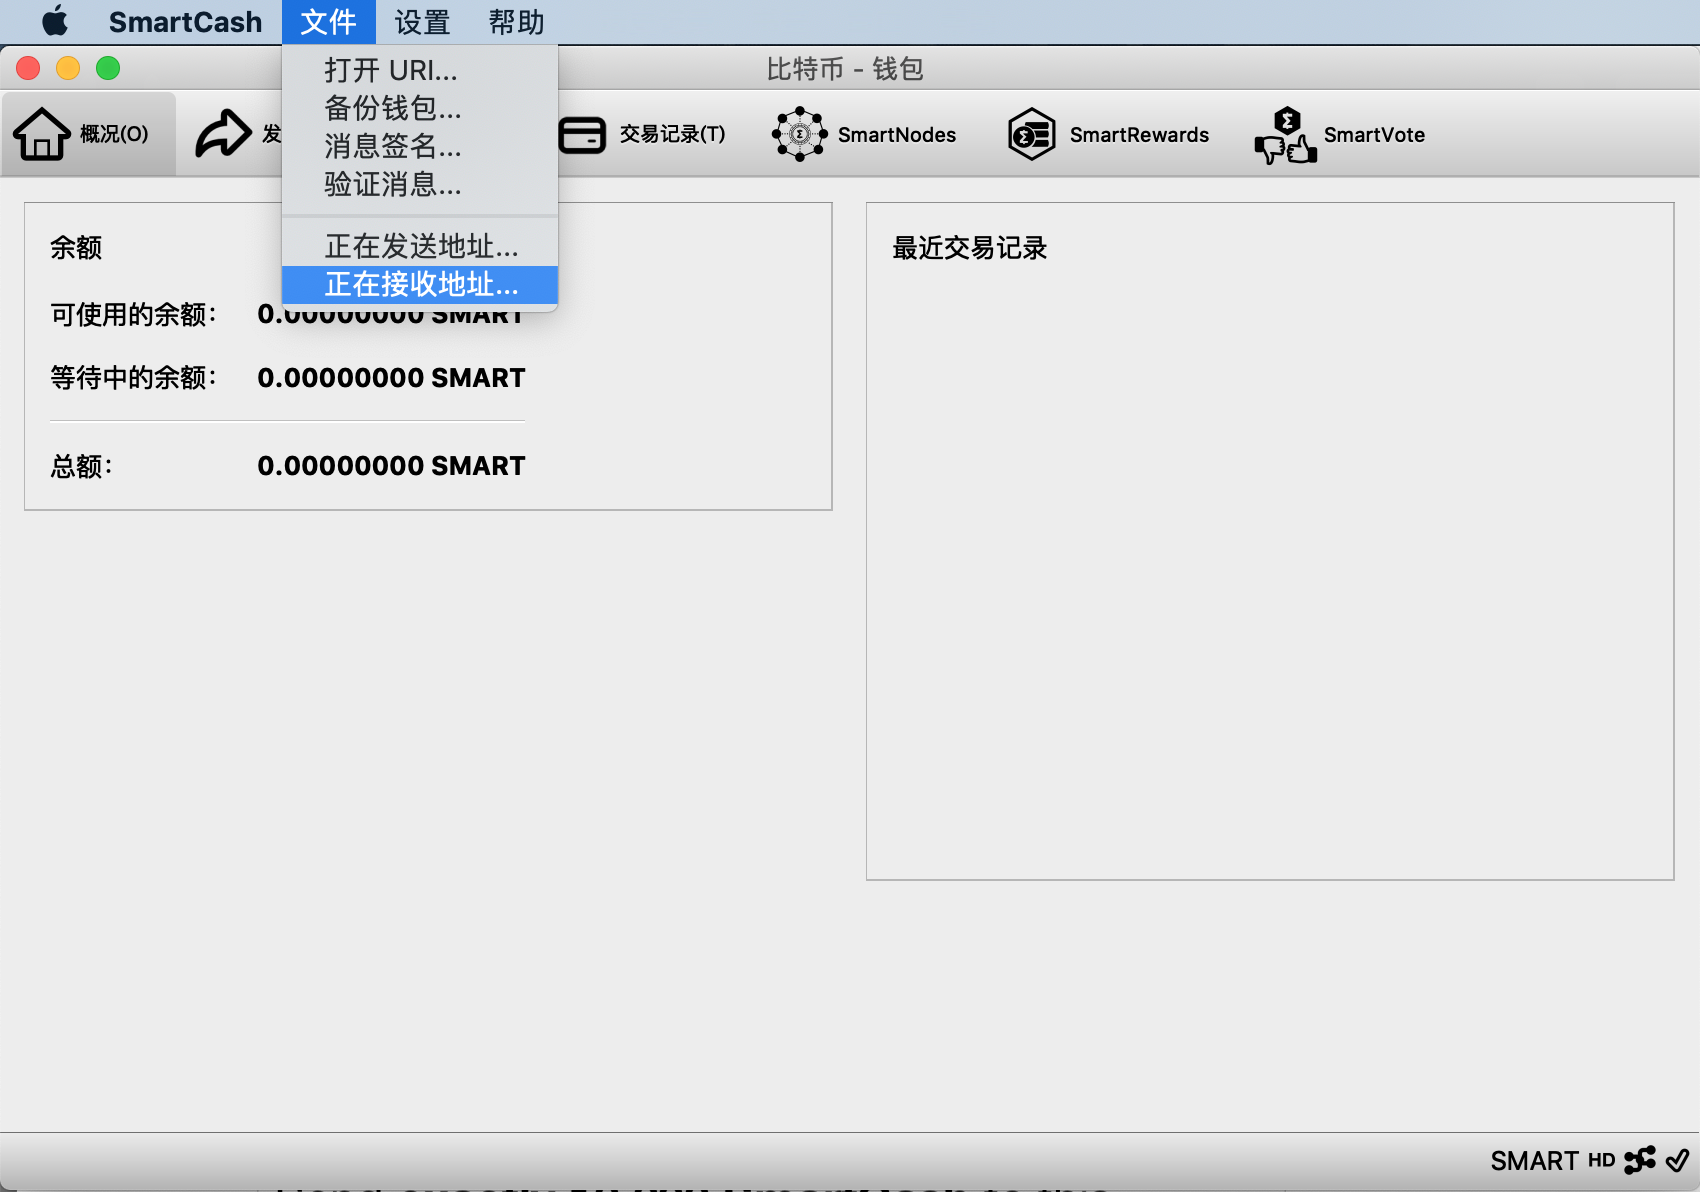
Task: Click the SmartRewards hexagon icon
Action: [x=1031, y=134]
